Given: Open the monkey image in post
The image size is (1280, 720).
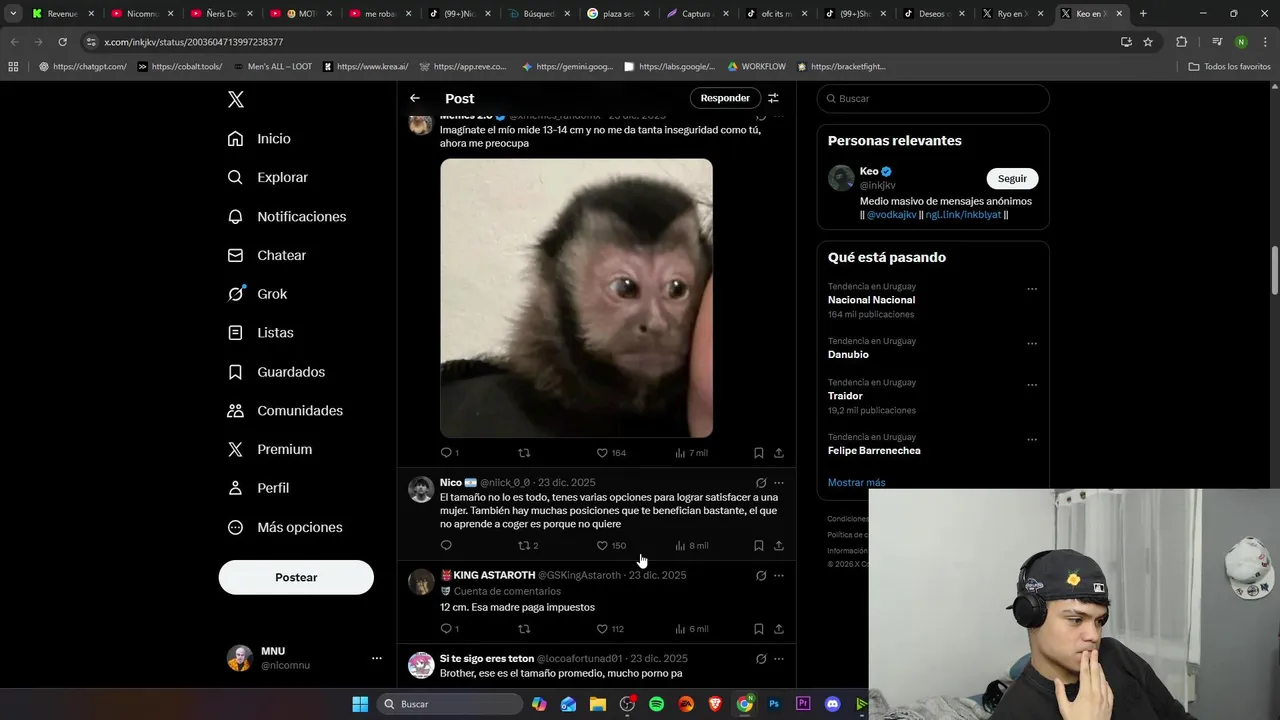Looking at the screenshot, I should point(576,298).
